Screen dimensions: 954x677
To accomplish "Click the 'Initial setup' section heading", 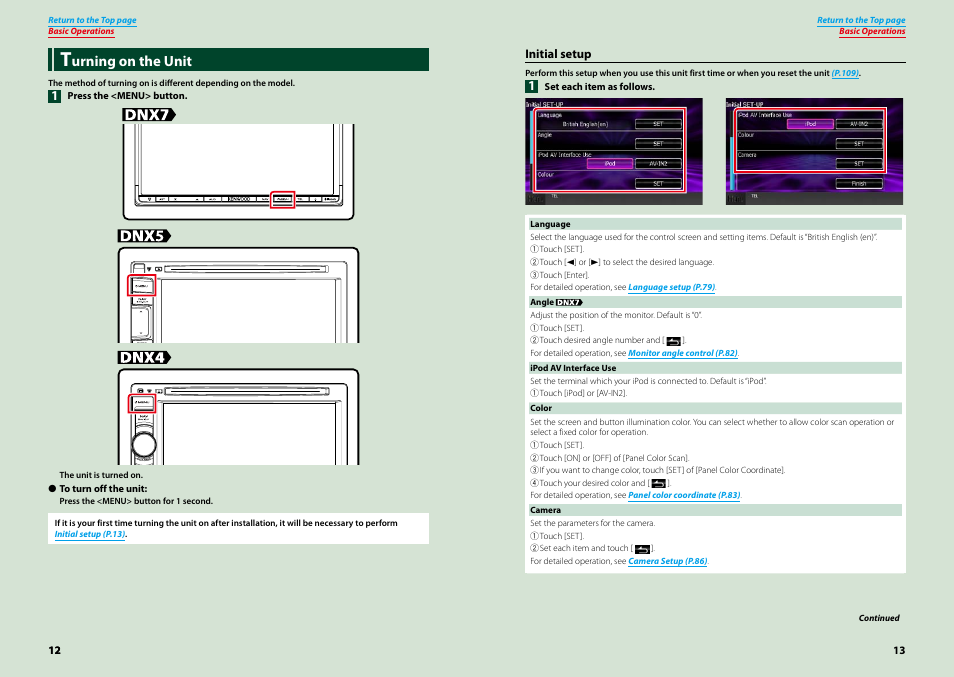I will point(558,54).
